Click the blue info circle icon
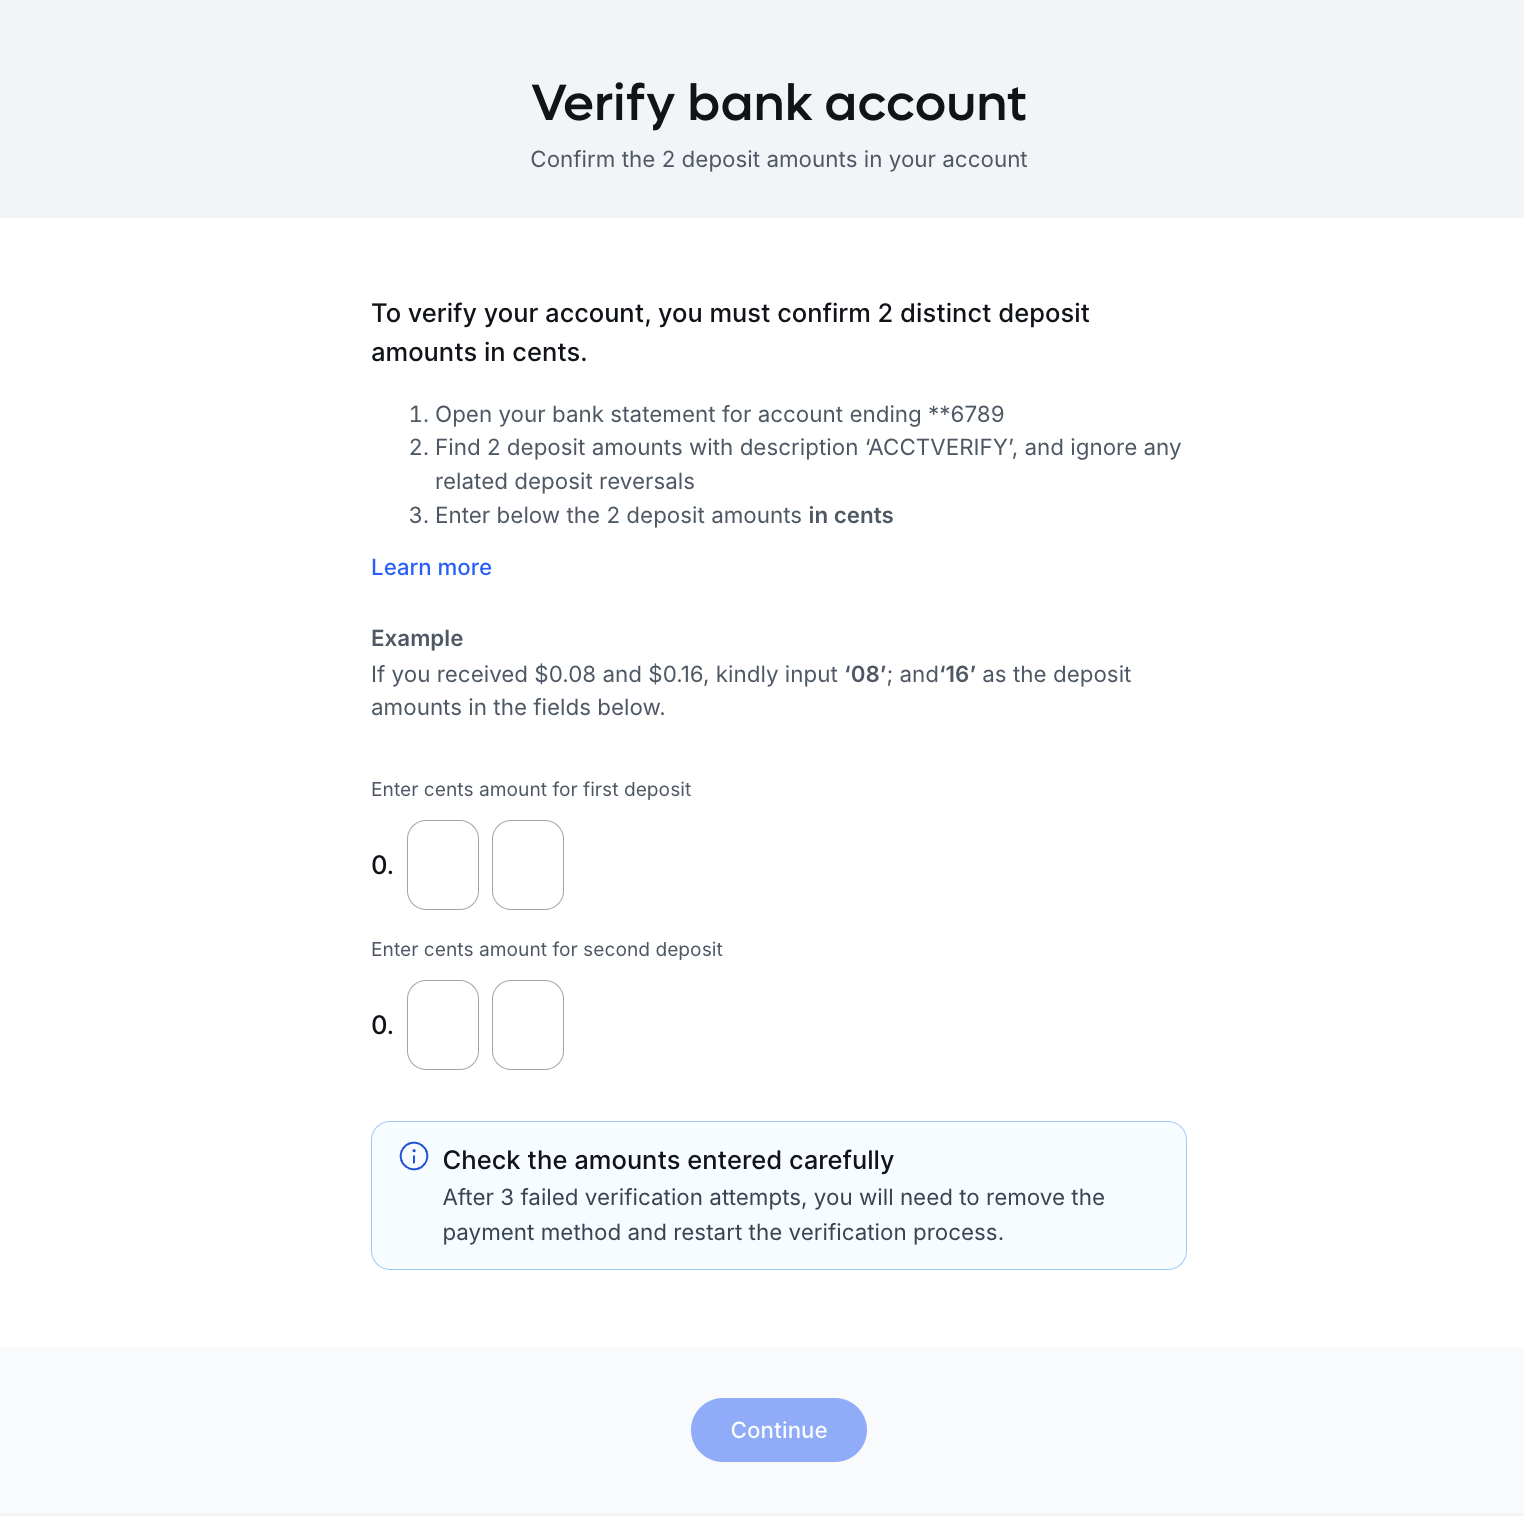The image size is (1524, 1516). pos(414,1156)
